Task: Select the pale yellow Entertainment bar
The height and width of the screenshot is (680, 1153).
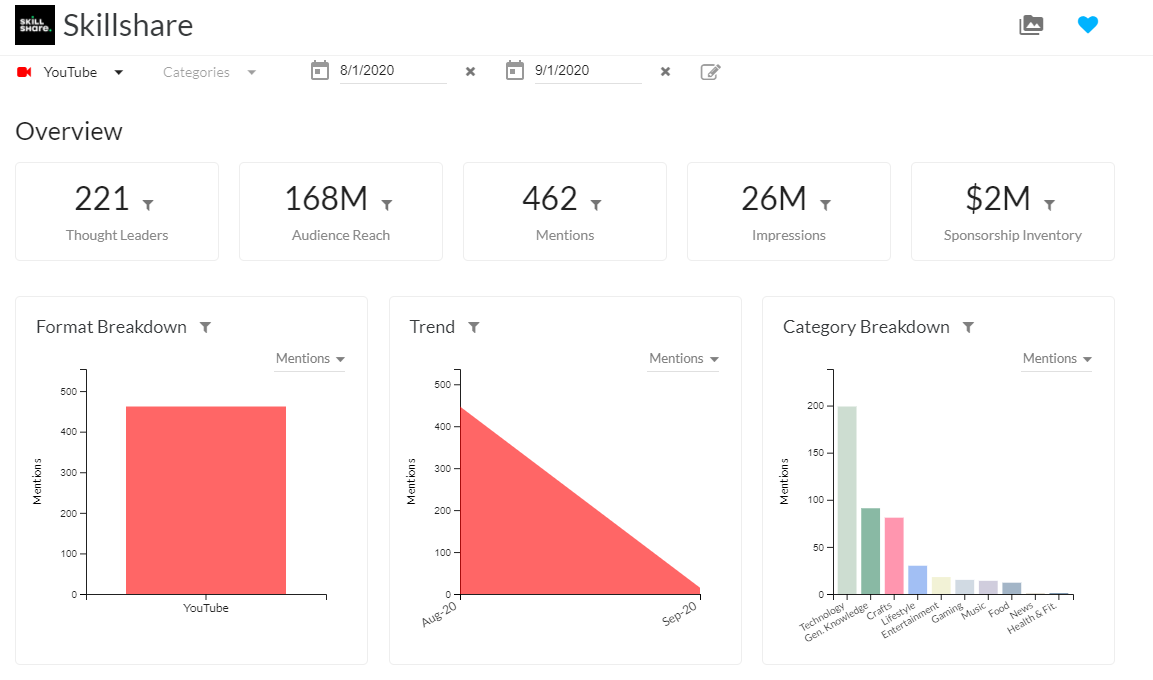Action: tap(941, 586)
